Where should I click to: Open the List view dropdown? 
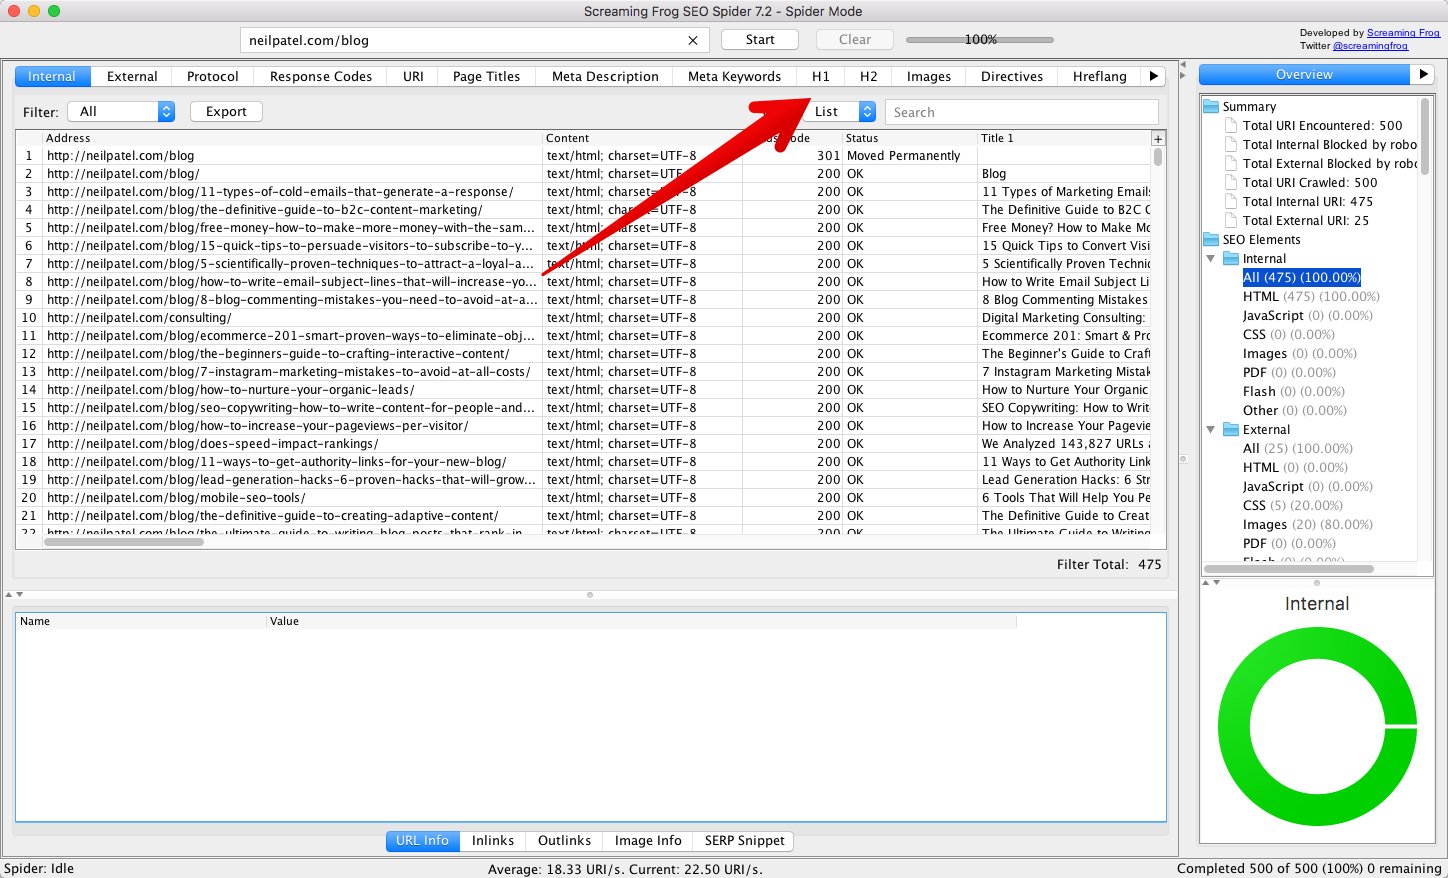[x=840, y=112]
